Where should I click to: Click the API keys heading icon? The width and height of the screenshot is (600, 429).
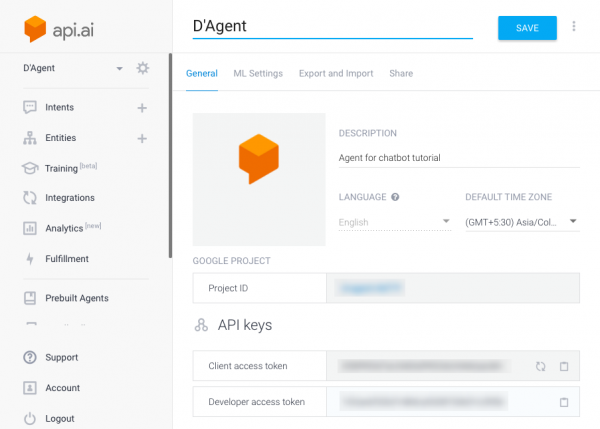click(x=201, y=325)
